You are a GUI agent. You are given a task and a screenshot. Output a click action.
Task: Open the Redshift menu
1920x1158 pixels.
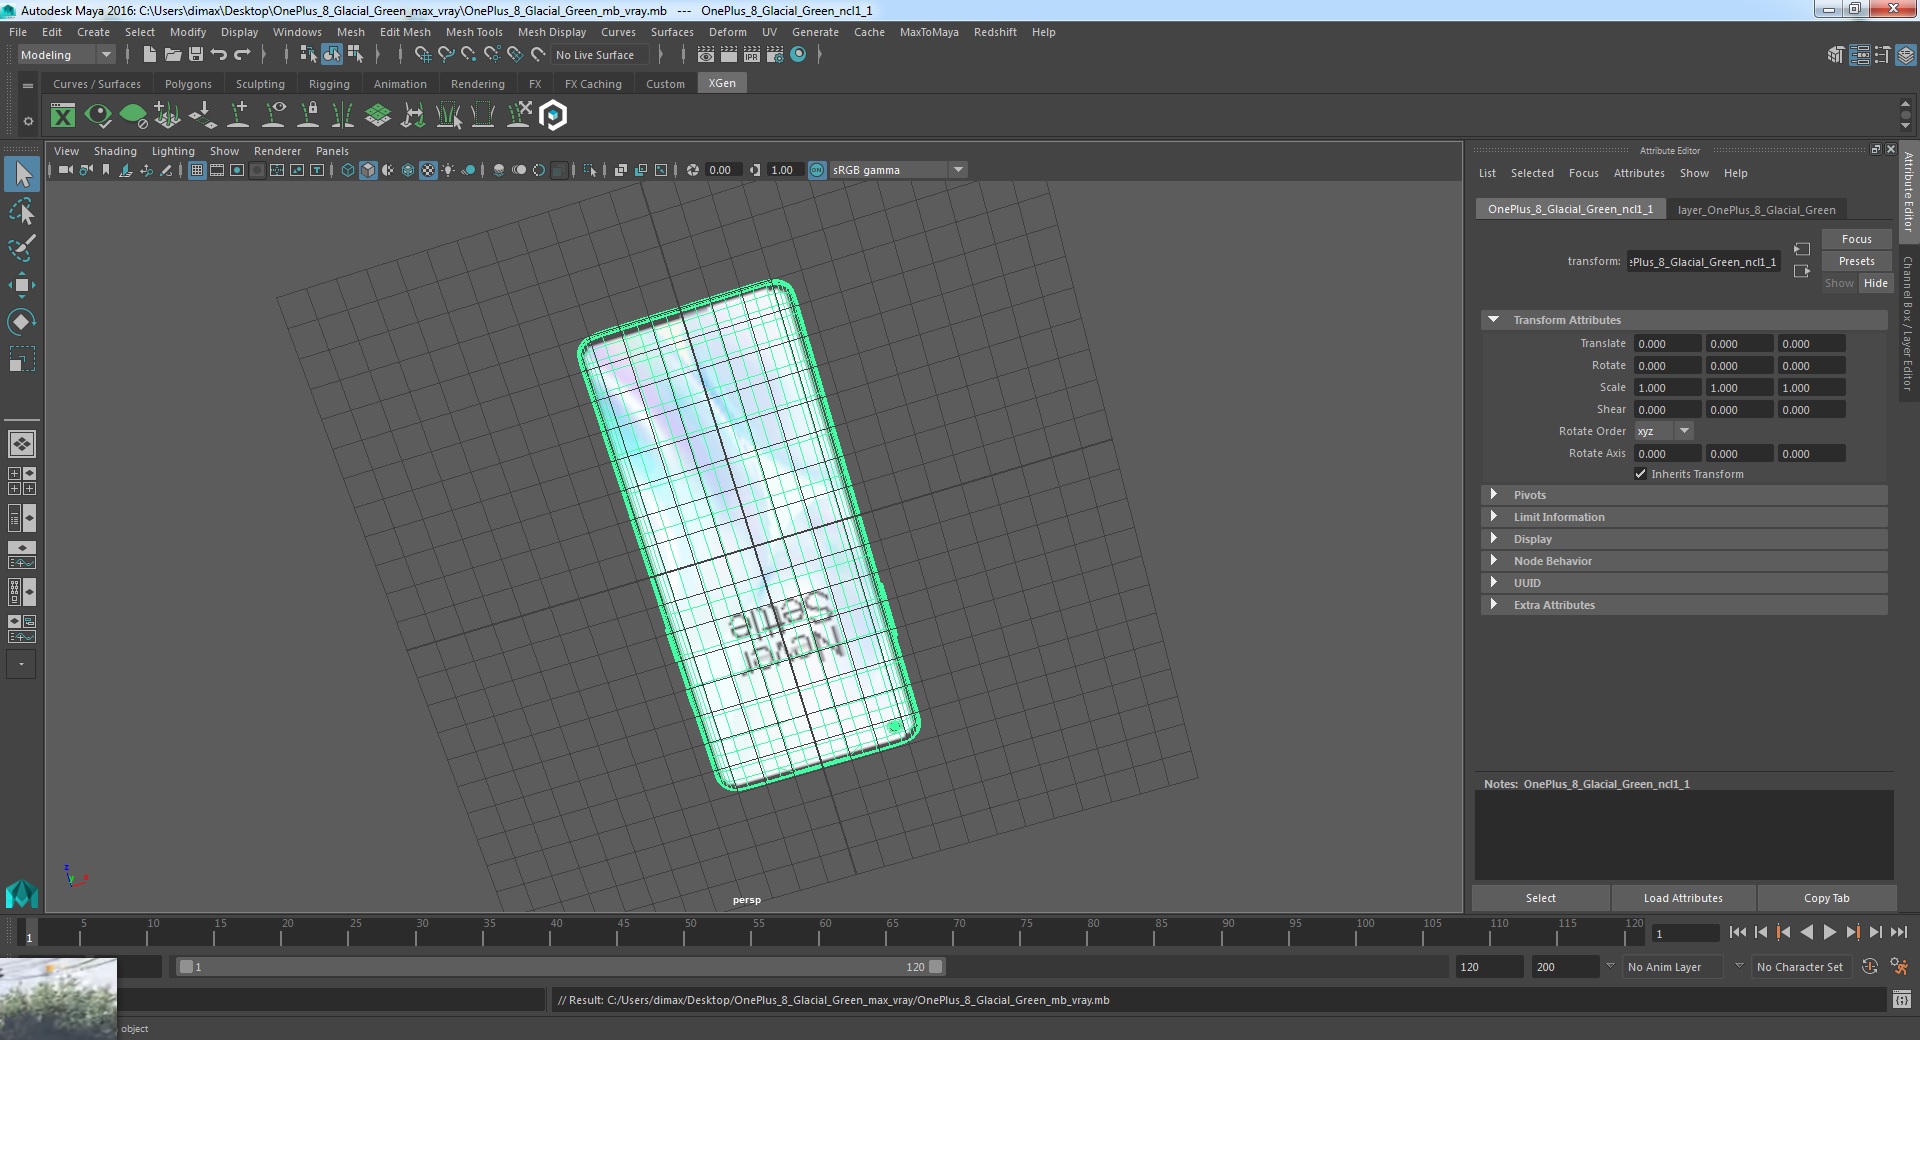pyautogui.click(x=995, y=32)
